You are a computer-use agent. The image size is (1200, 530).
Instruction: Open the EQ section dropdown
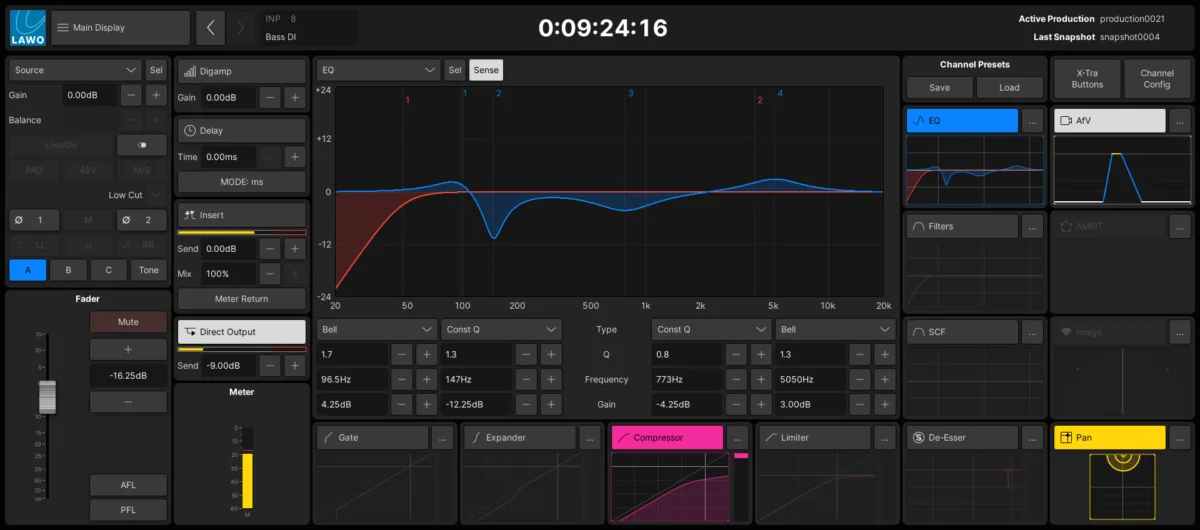[378, 70]
